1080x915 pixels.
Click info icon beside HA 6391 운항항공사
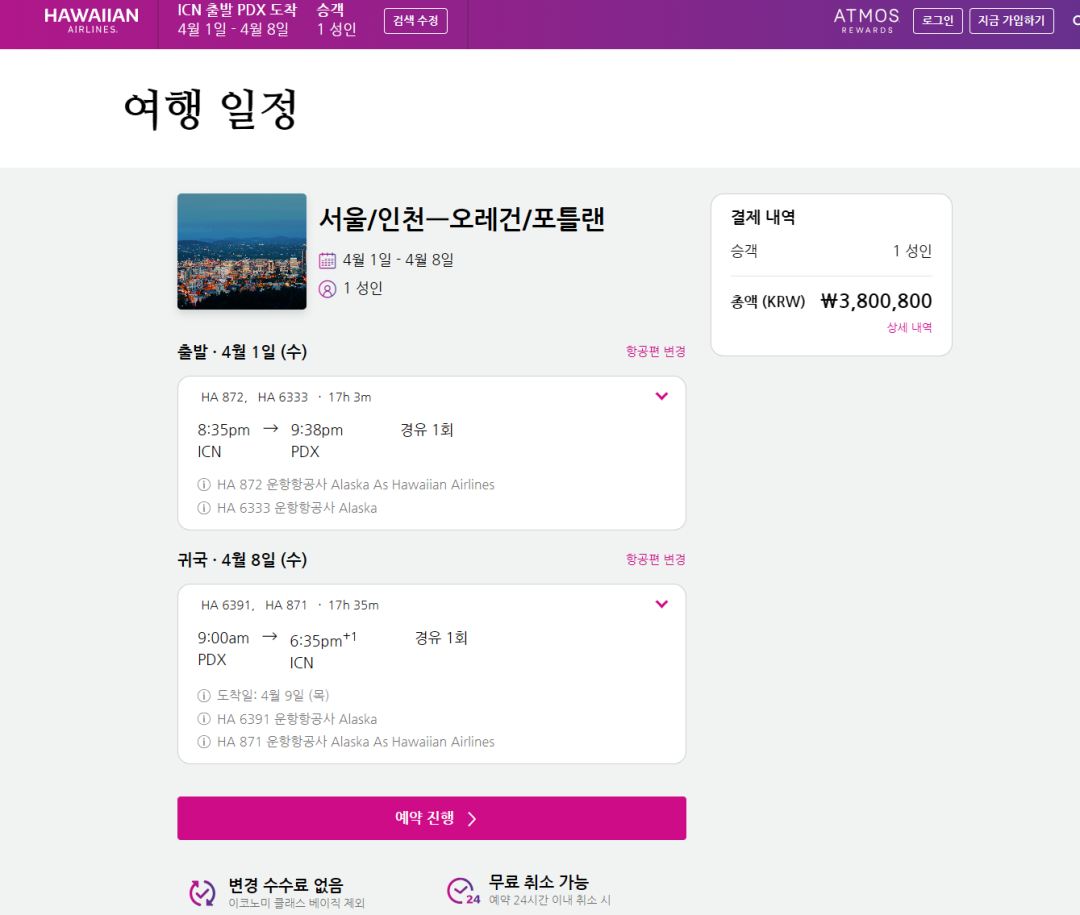pos(204,719)
